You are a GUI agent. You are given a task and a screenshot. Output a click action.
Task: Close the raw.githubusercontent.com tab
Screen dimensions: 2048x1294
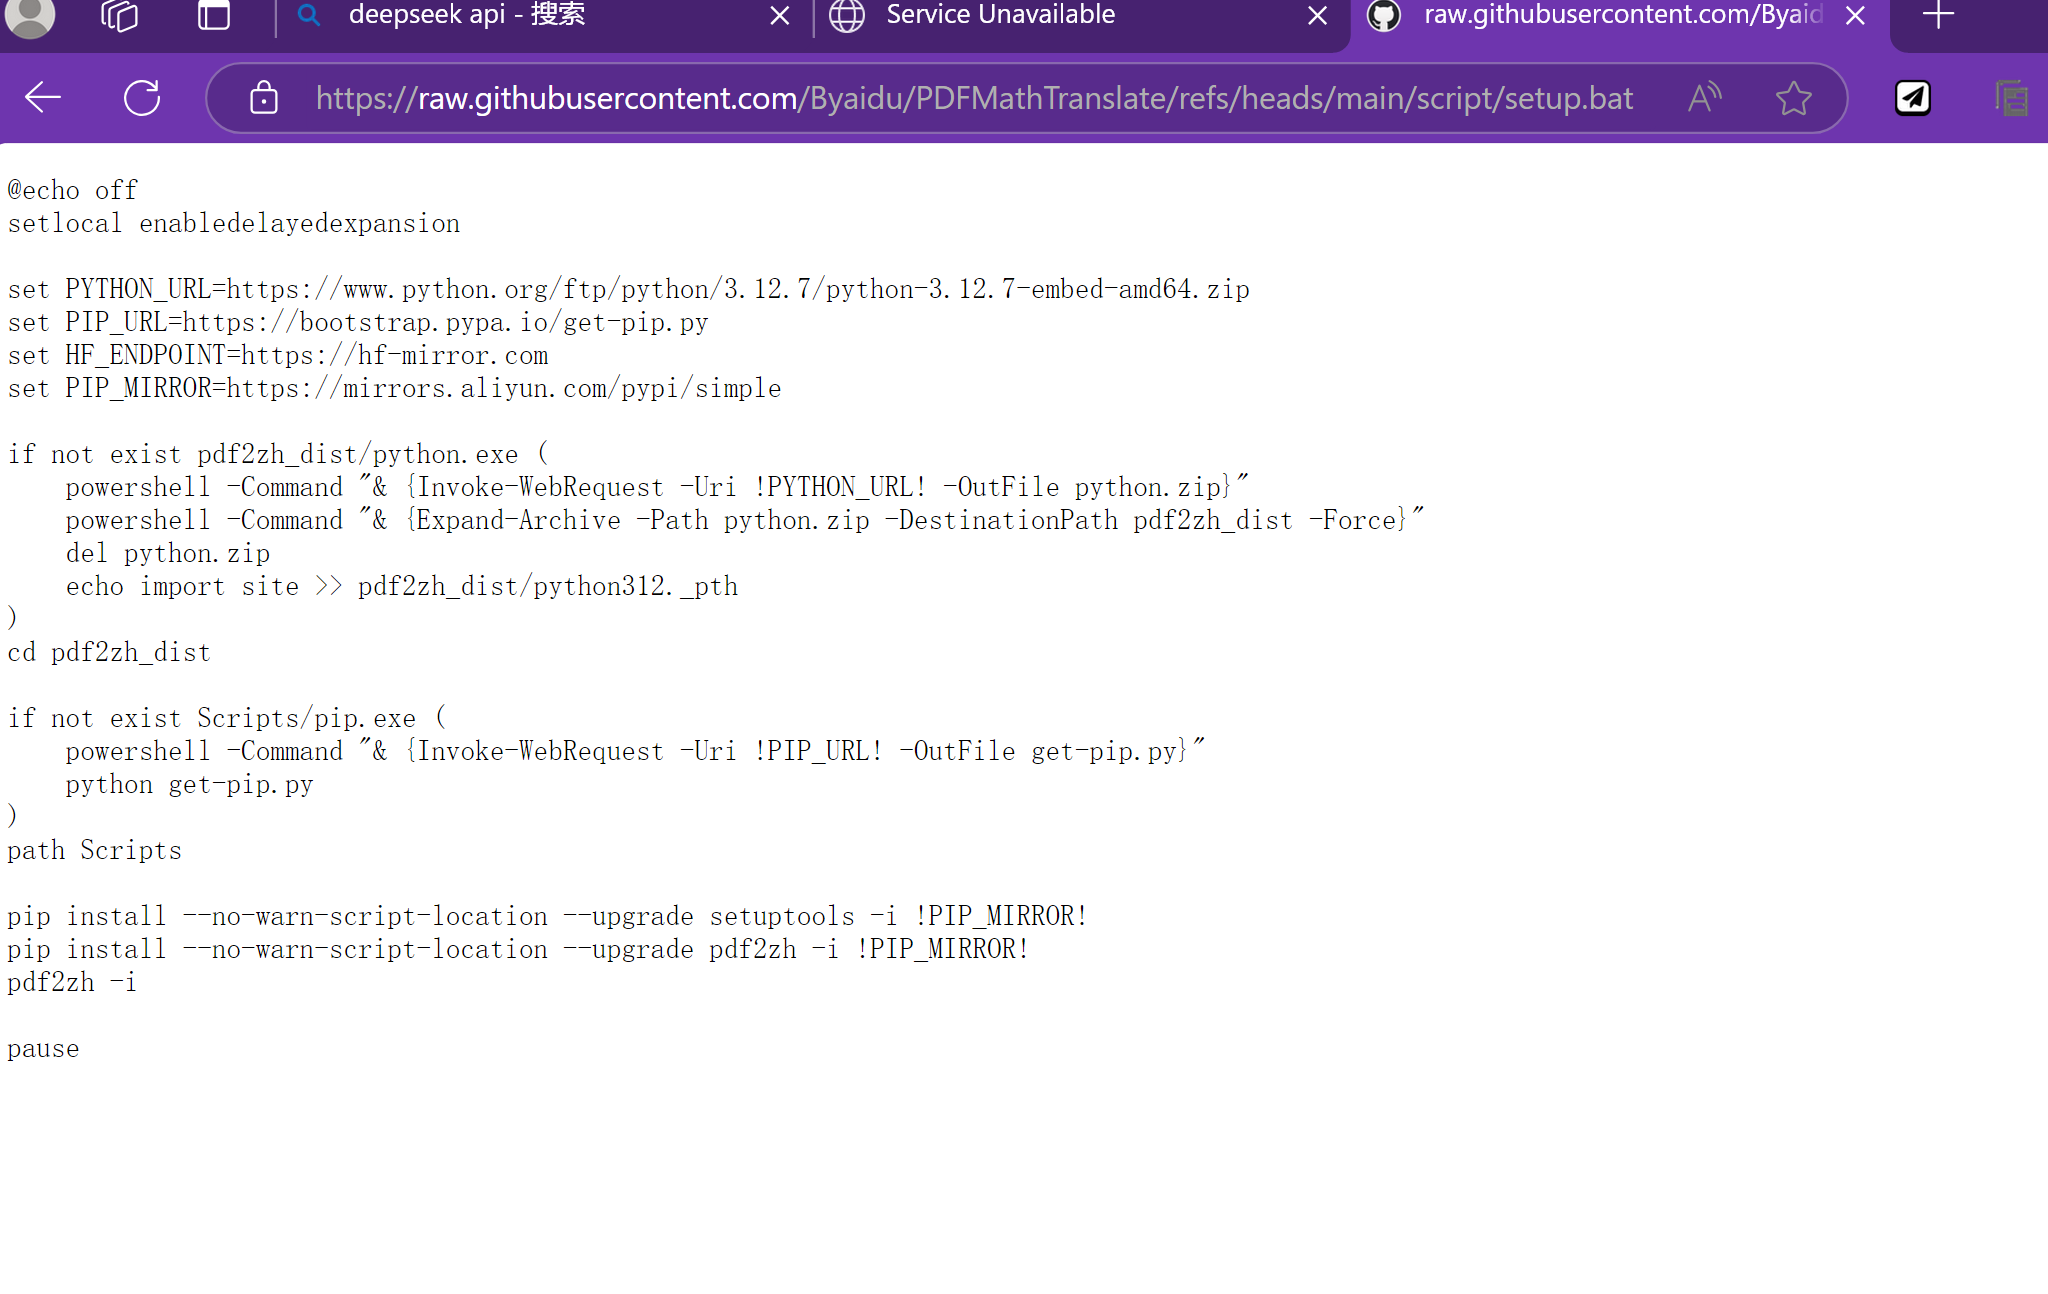click(1855, 16)
